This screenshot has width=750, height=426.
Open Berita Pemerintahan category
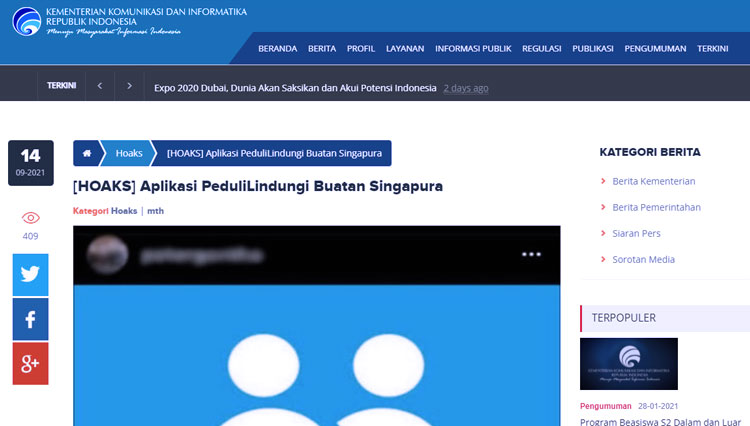tap(656, 208)
